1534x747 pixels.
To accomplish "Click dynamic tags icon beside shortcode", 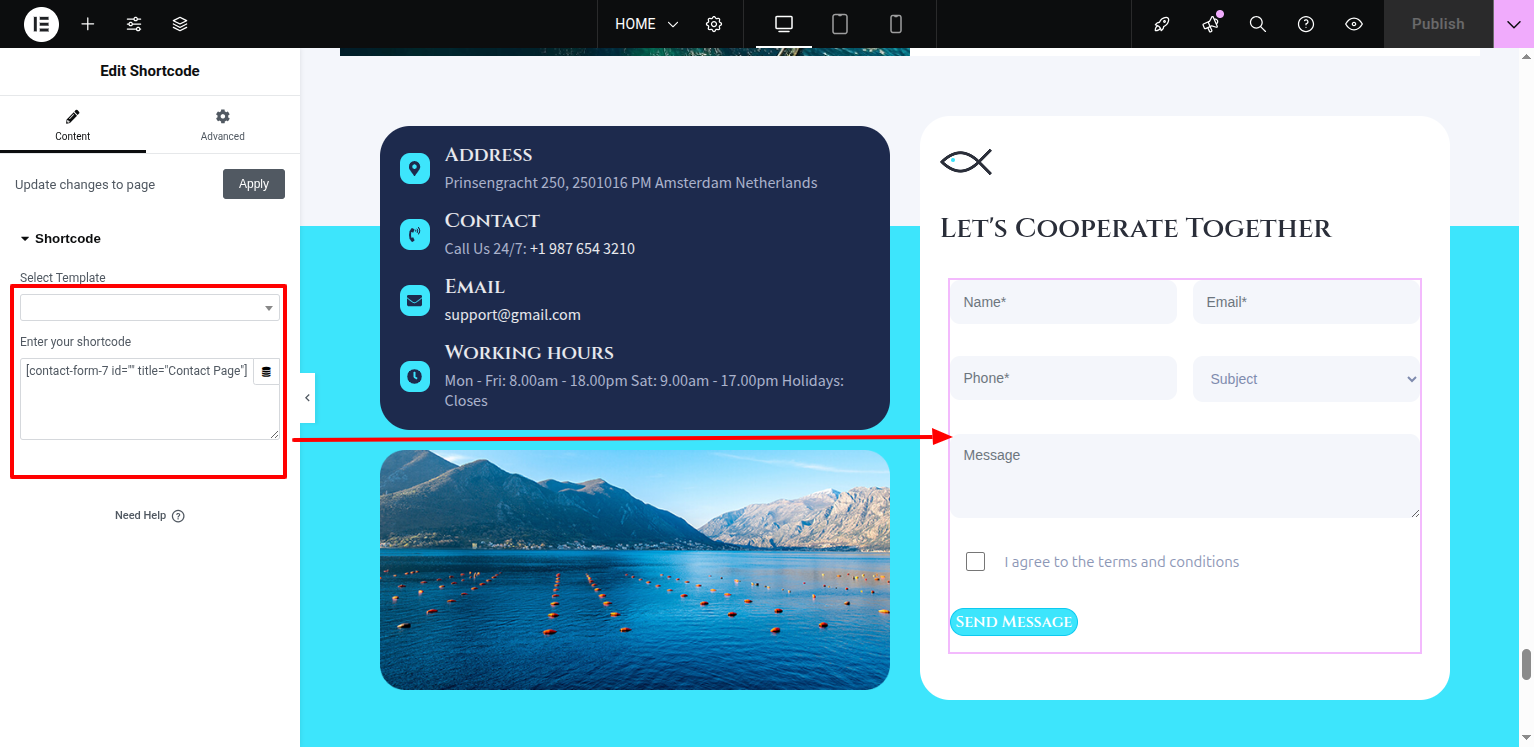I will click(266, 372).
